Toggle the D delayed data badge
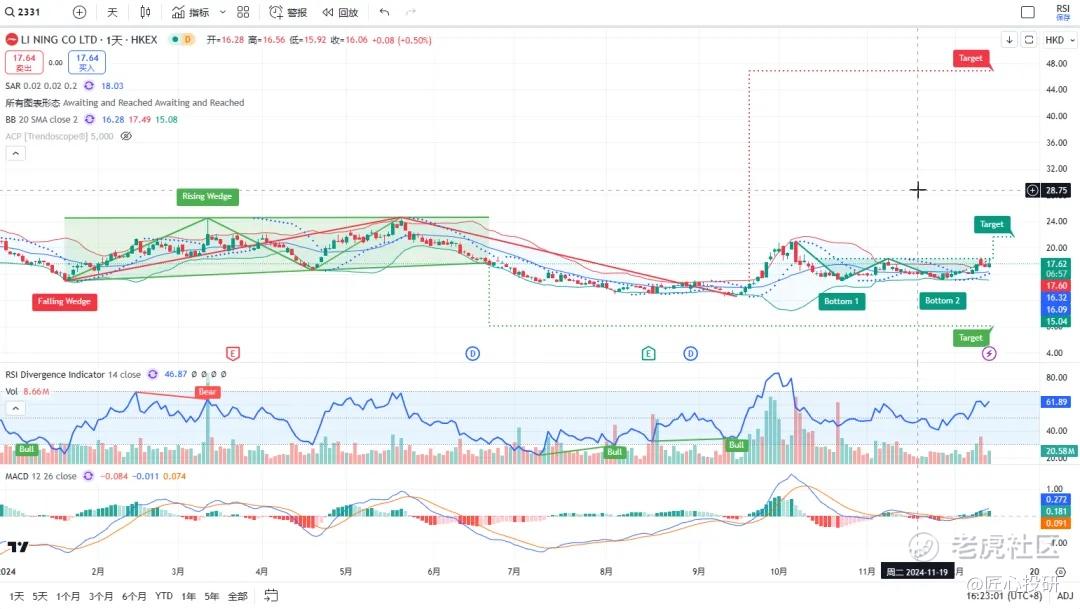The height and width of the screenshot is (609, 1080). click(x=187, y=39)
